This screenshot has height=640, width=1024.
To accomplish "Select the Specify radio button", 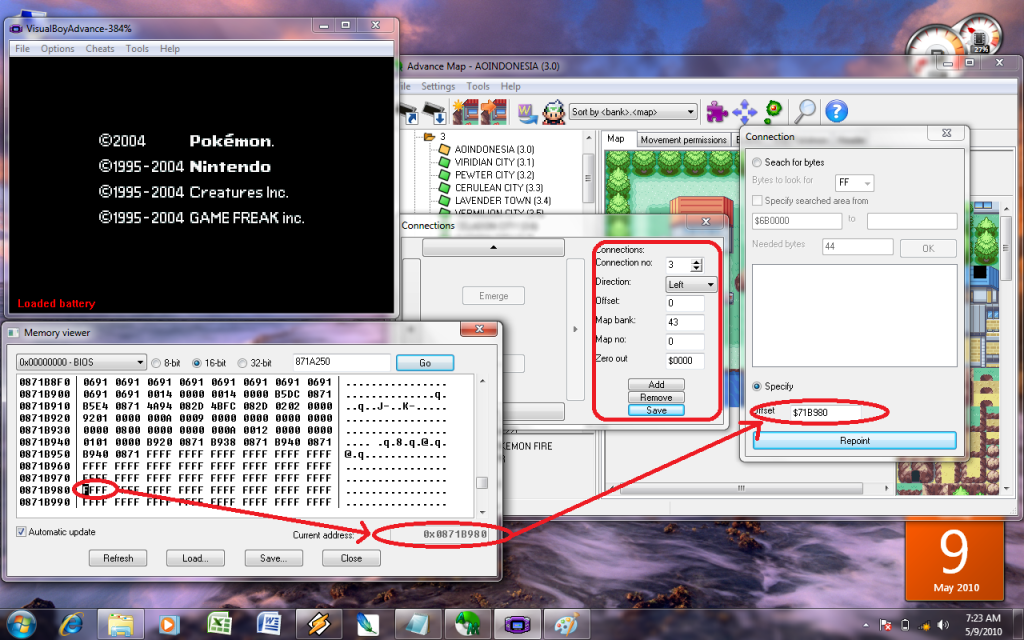I will [757, 387].
